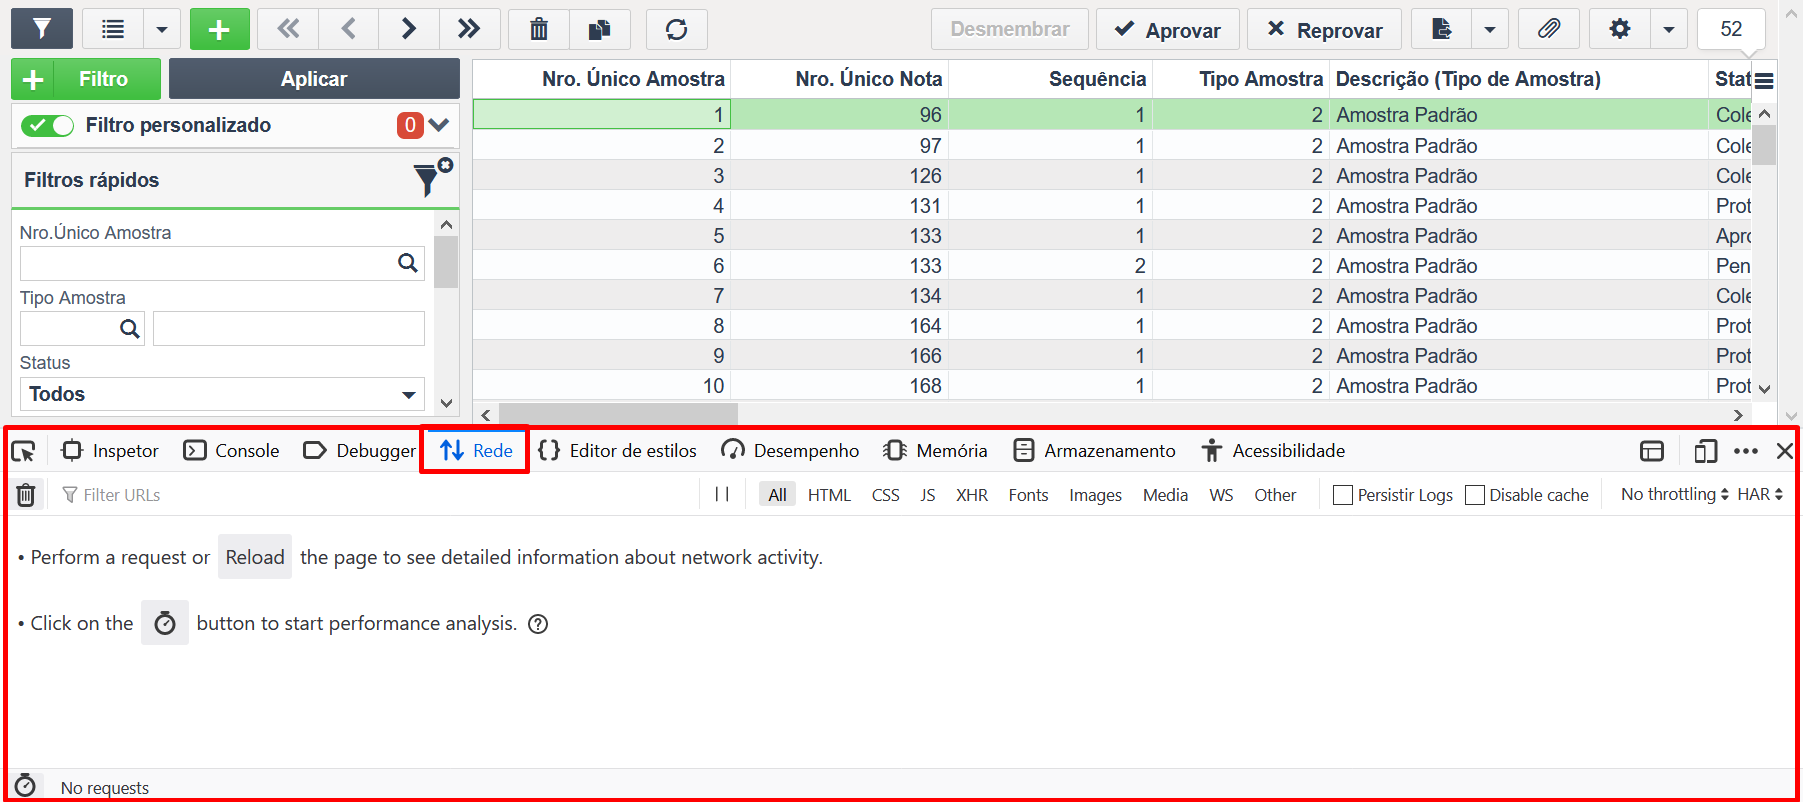Go to first record with double-left arrow
This screenshot has height=802, width=1803.
pos(288,29)
